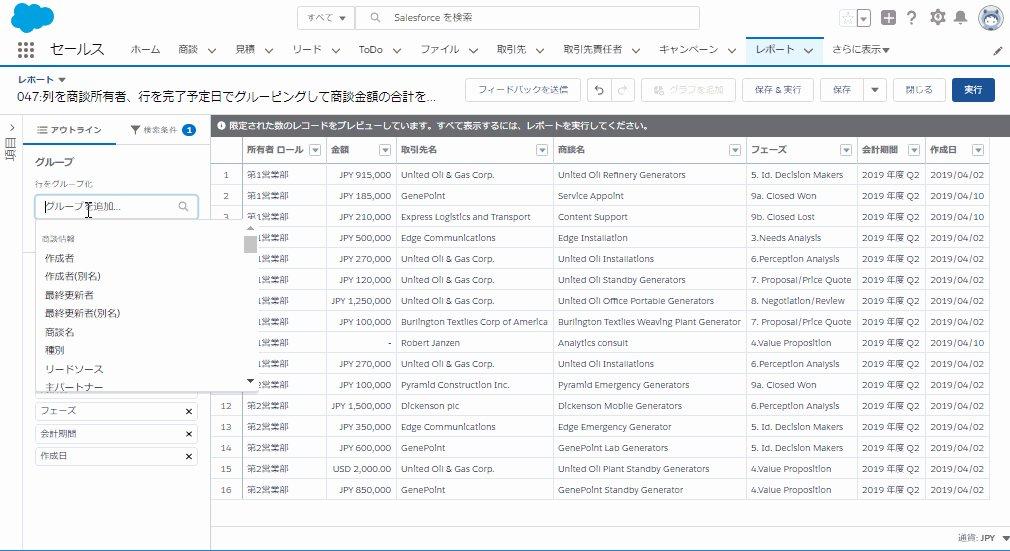Open the 取引先 tab
The height and width of the screenshot is (551, 1010).
pos(511,50)
